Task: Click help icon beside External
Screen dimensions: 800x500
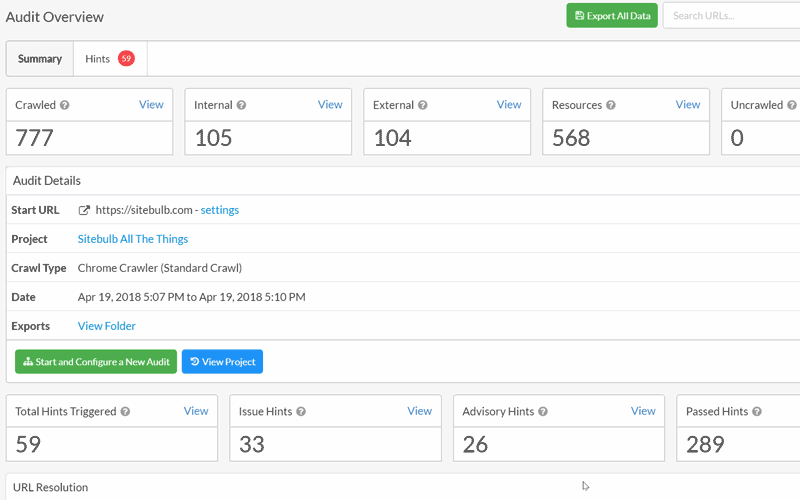Action: click(x=423, y=105)
